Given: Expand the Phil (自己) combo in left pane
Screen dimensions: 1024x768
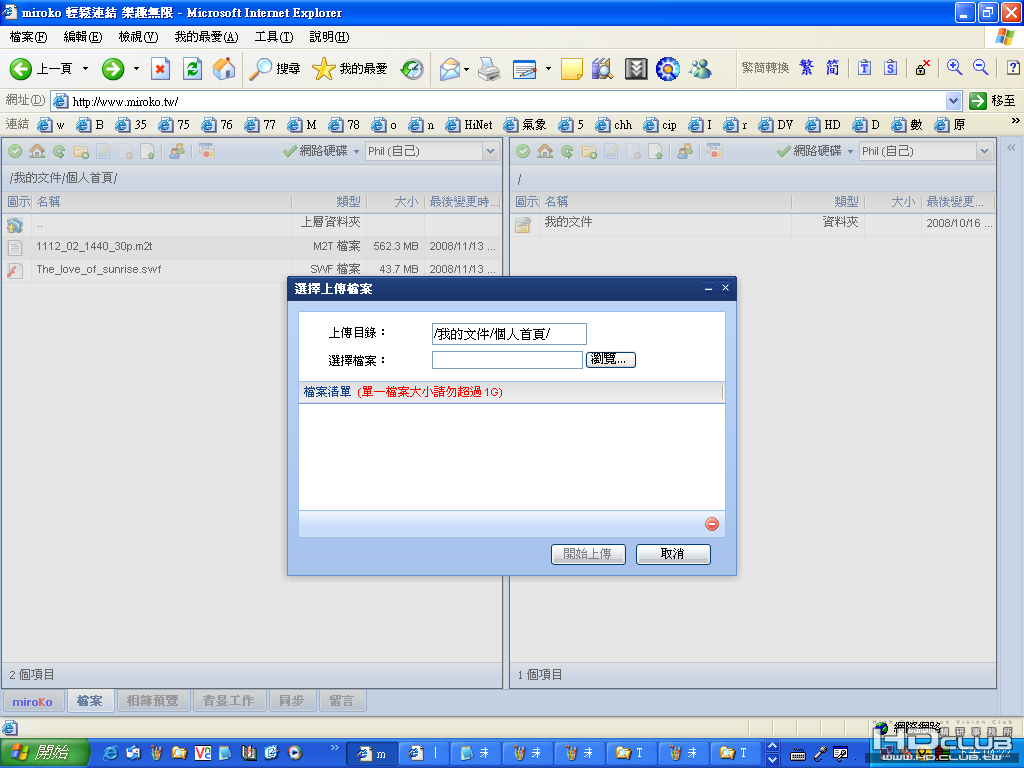Looking at the screenshot, I should [x=490, y=152].
